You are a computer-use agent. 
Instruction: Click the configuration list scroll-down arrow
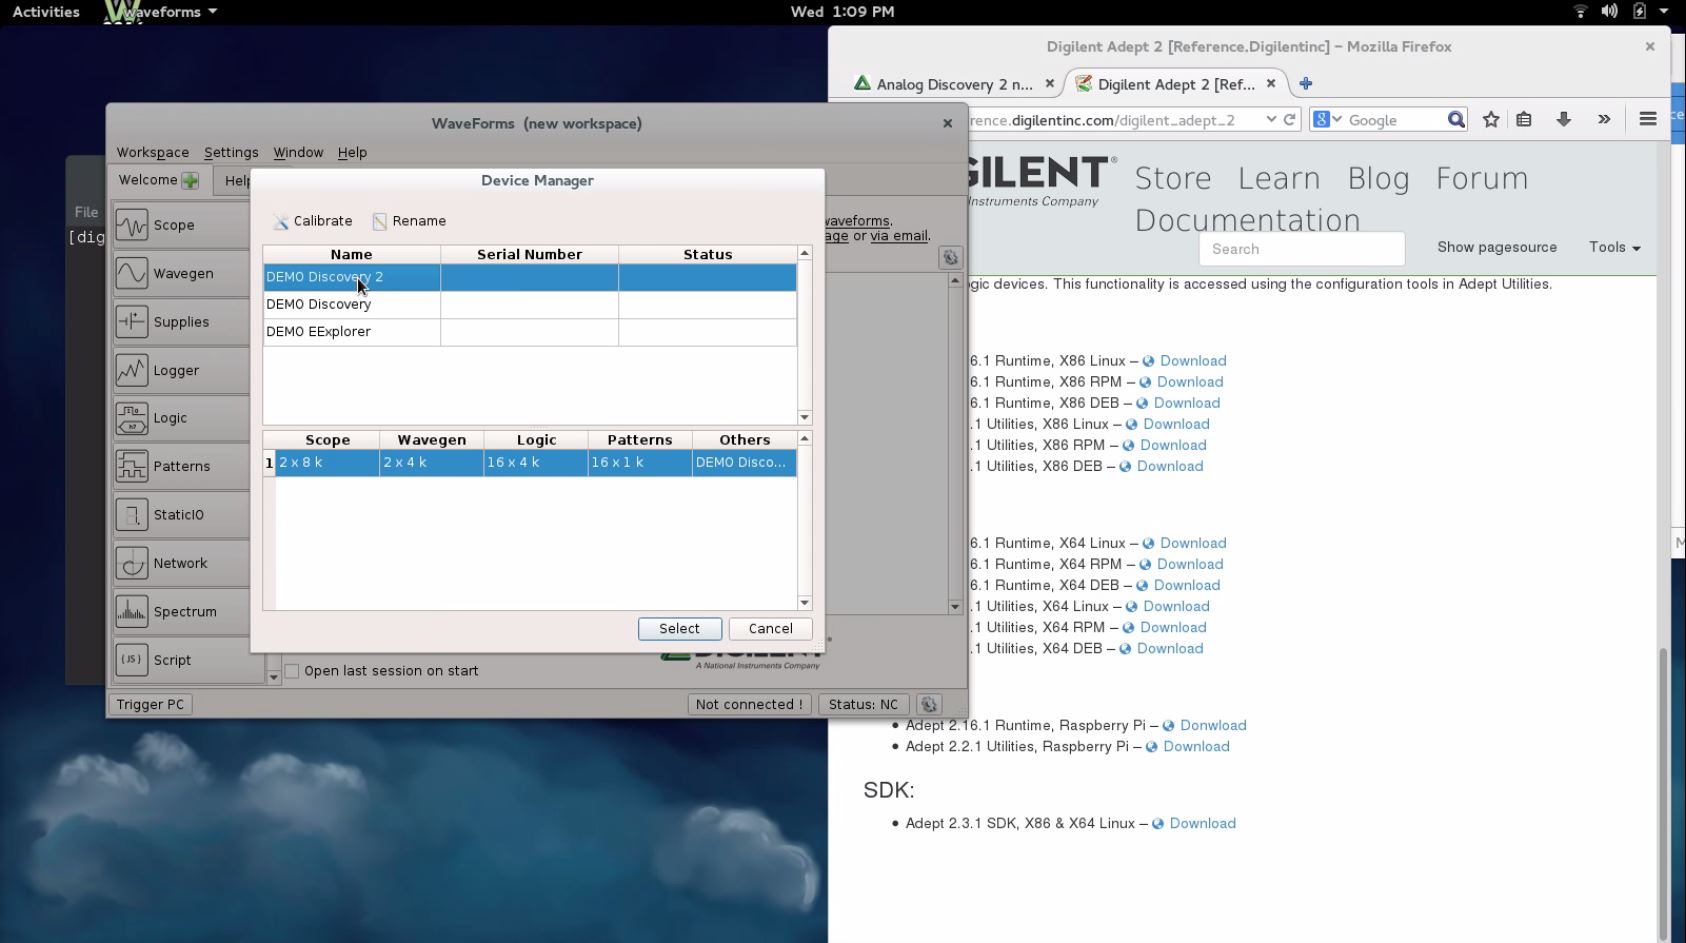pyautogui.click(x=805, y=603)
